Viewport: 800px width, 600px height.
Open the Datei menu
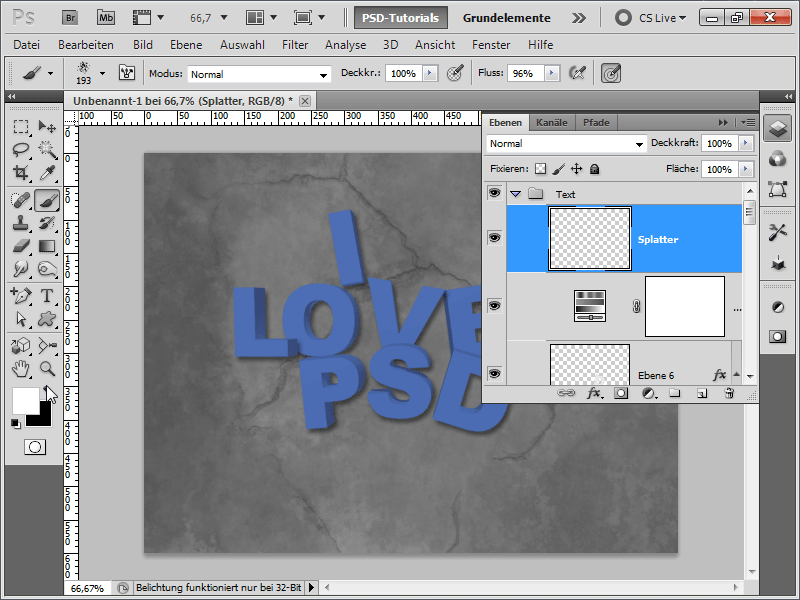point(27,45)
